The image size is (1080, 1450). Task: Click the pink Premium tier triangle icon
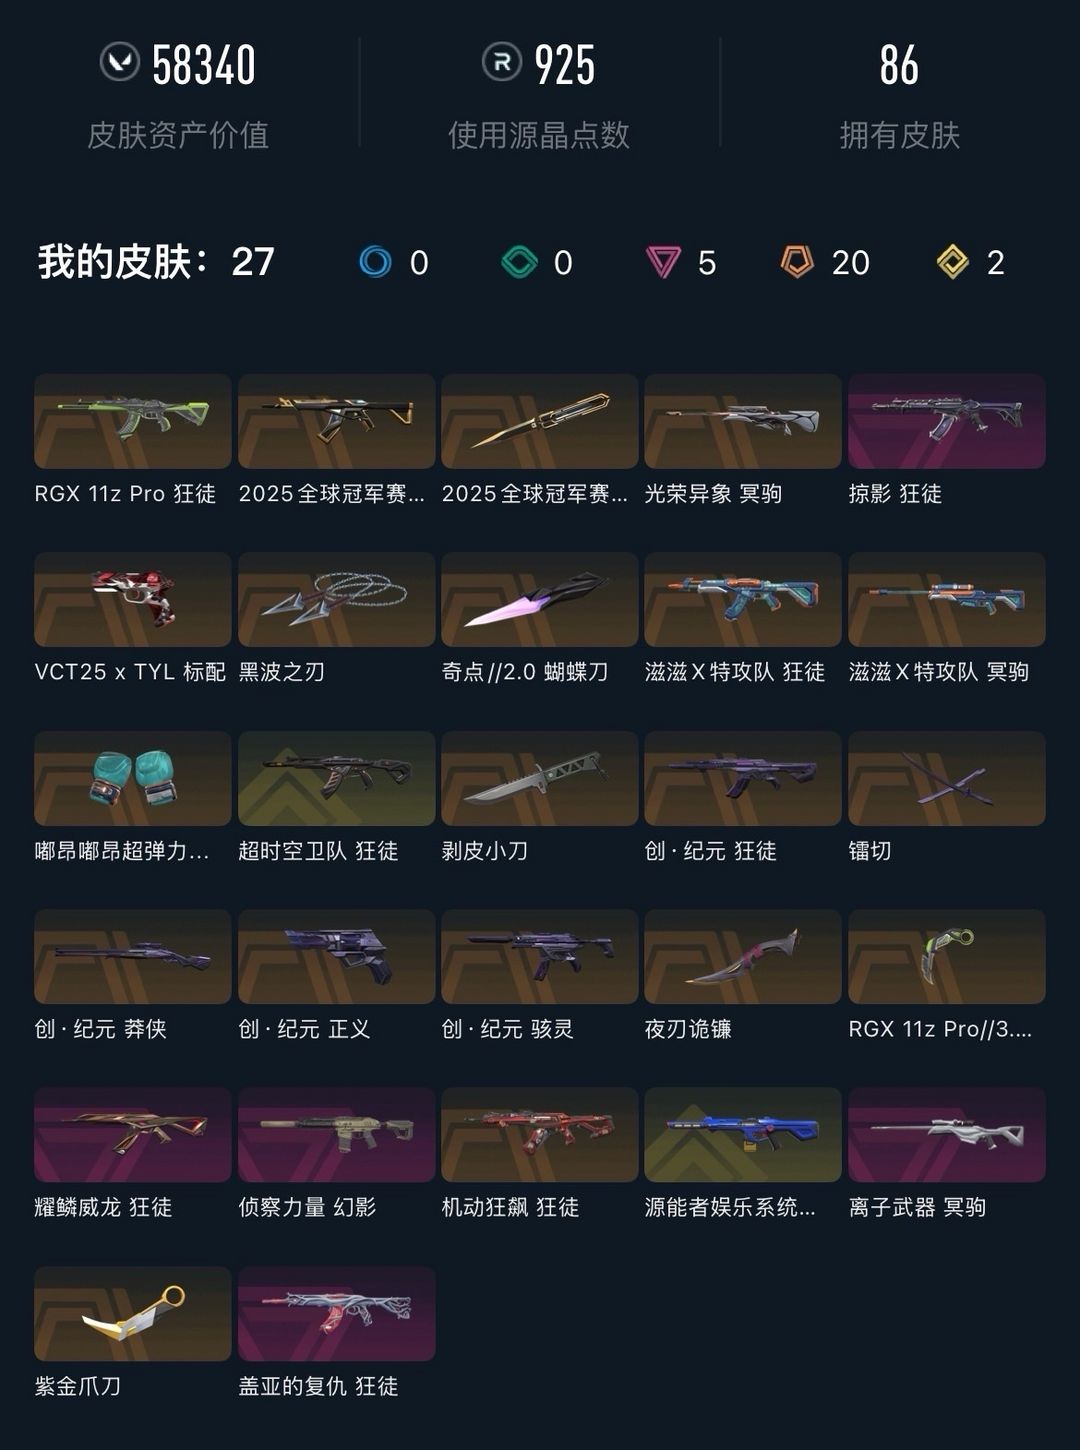(x=663, y=263)
